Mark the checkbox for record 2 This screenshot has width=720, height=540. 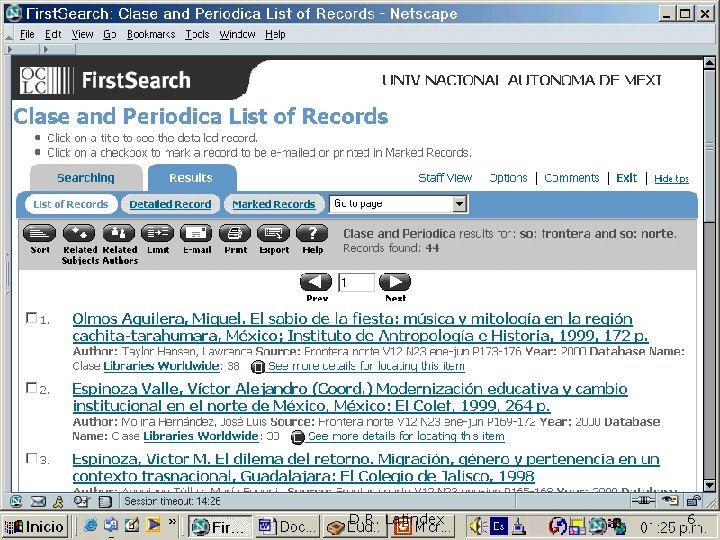pos(32,388)
